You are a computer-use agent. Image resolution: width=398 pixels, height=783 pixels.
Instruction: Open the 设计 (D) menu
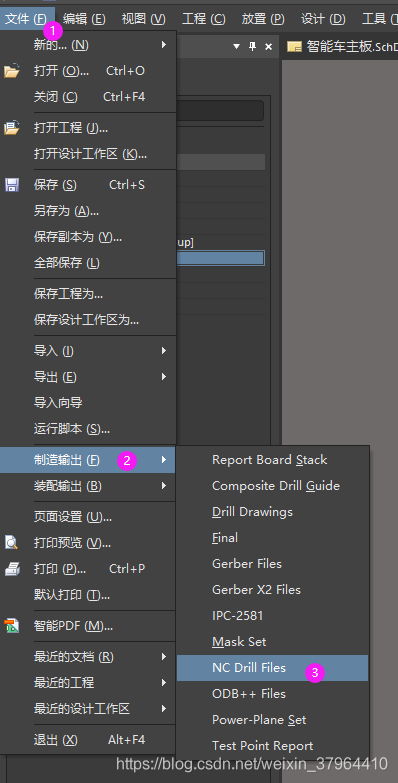(x=323, y=19)
